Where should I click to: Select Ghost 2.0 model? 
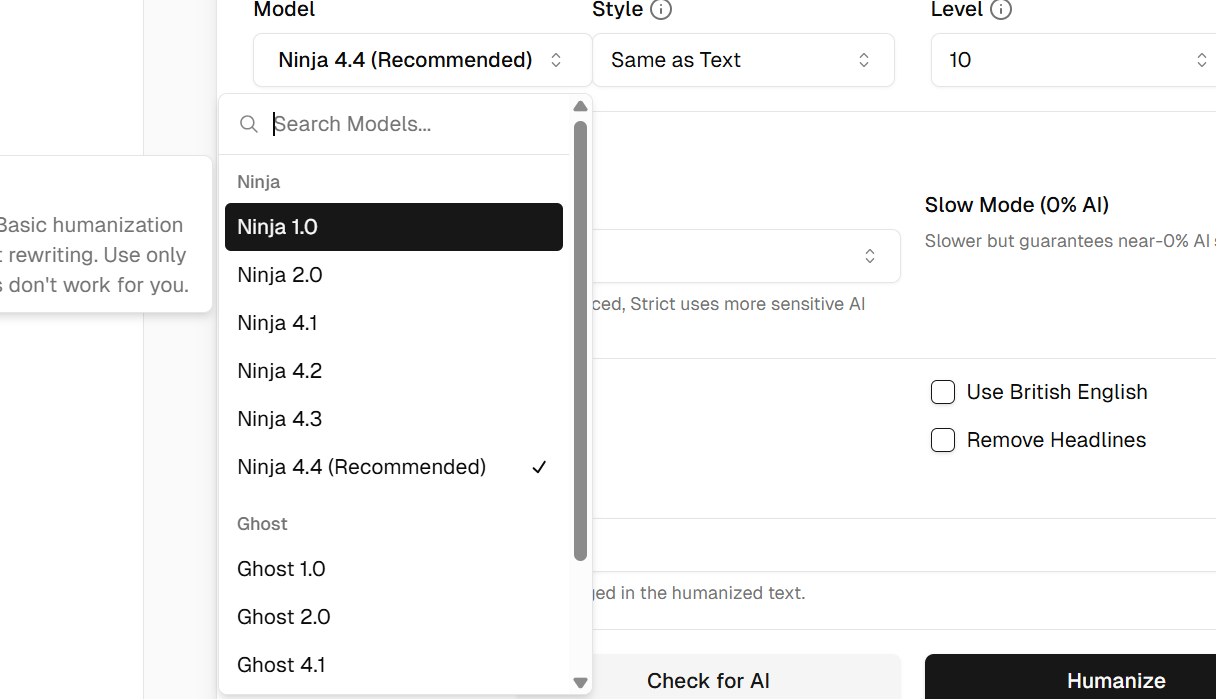pyautogui.click(x=394, y=617)
